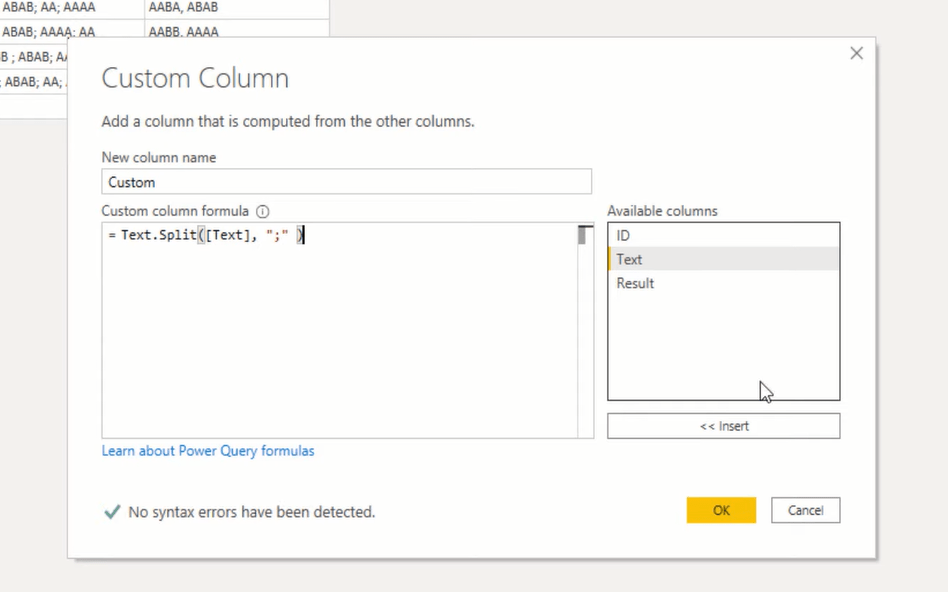Select Result in Available columns
The width and height of the screenshot is (948, 592).
[x=723, y=283]
